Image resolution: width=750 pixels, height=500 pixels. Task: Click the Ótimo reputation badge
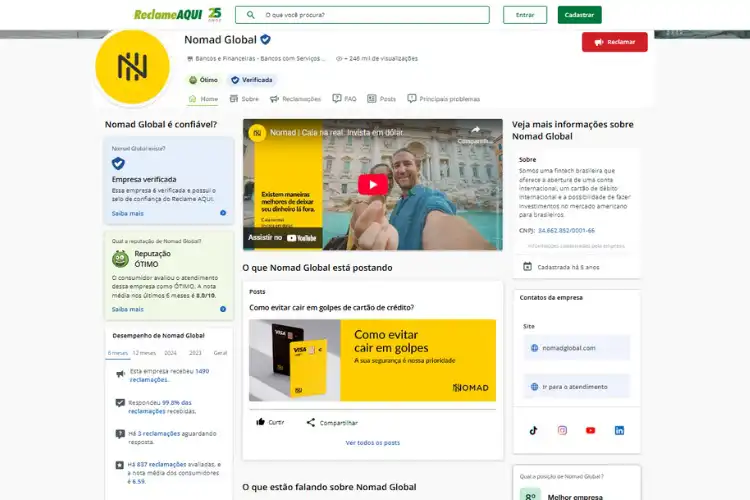[203, 80]
